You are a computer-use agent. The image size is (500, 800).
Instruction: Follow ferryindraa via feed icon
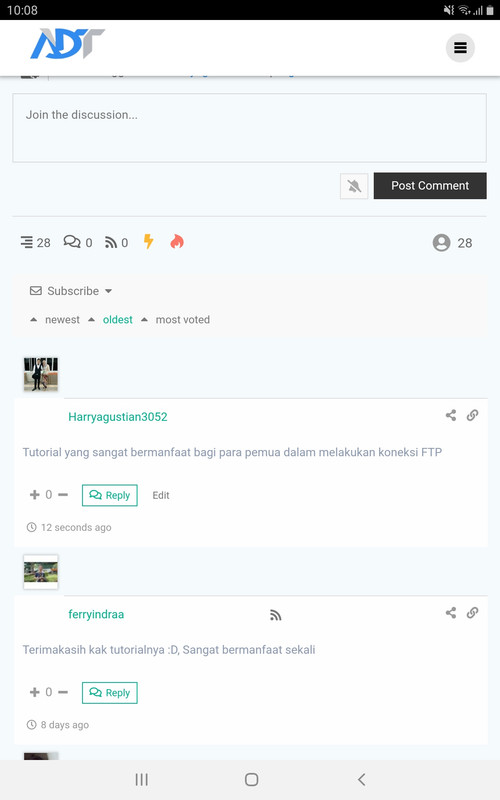click(x=276, y=615)
